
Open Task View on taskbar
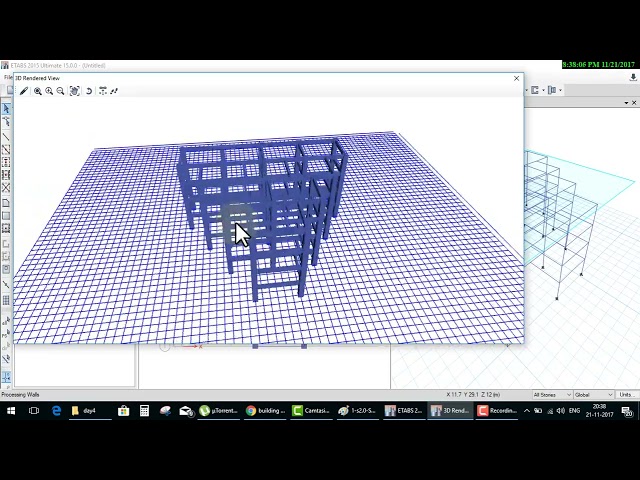coord(34,411)
